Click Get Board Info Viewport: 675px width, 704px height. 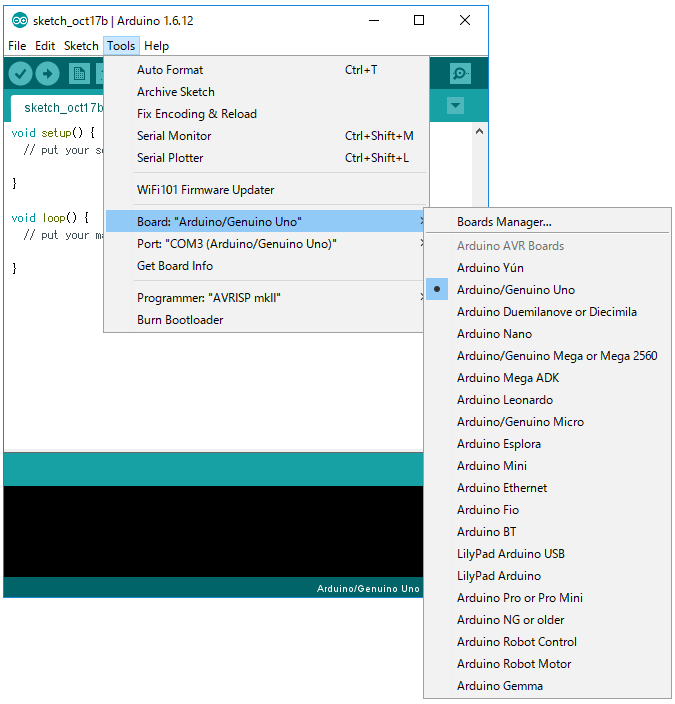coord(266,266)
